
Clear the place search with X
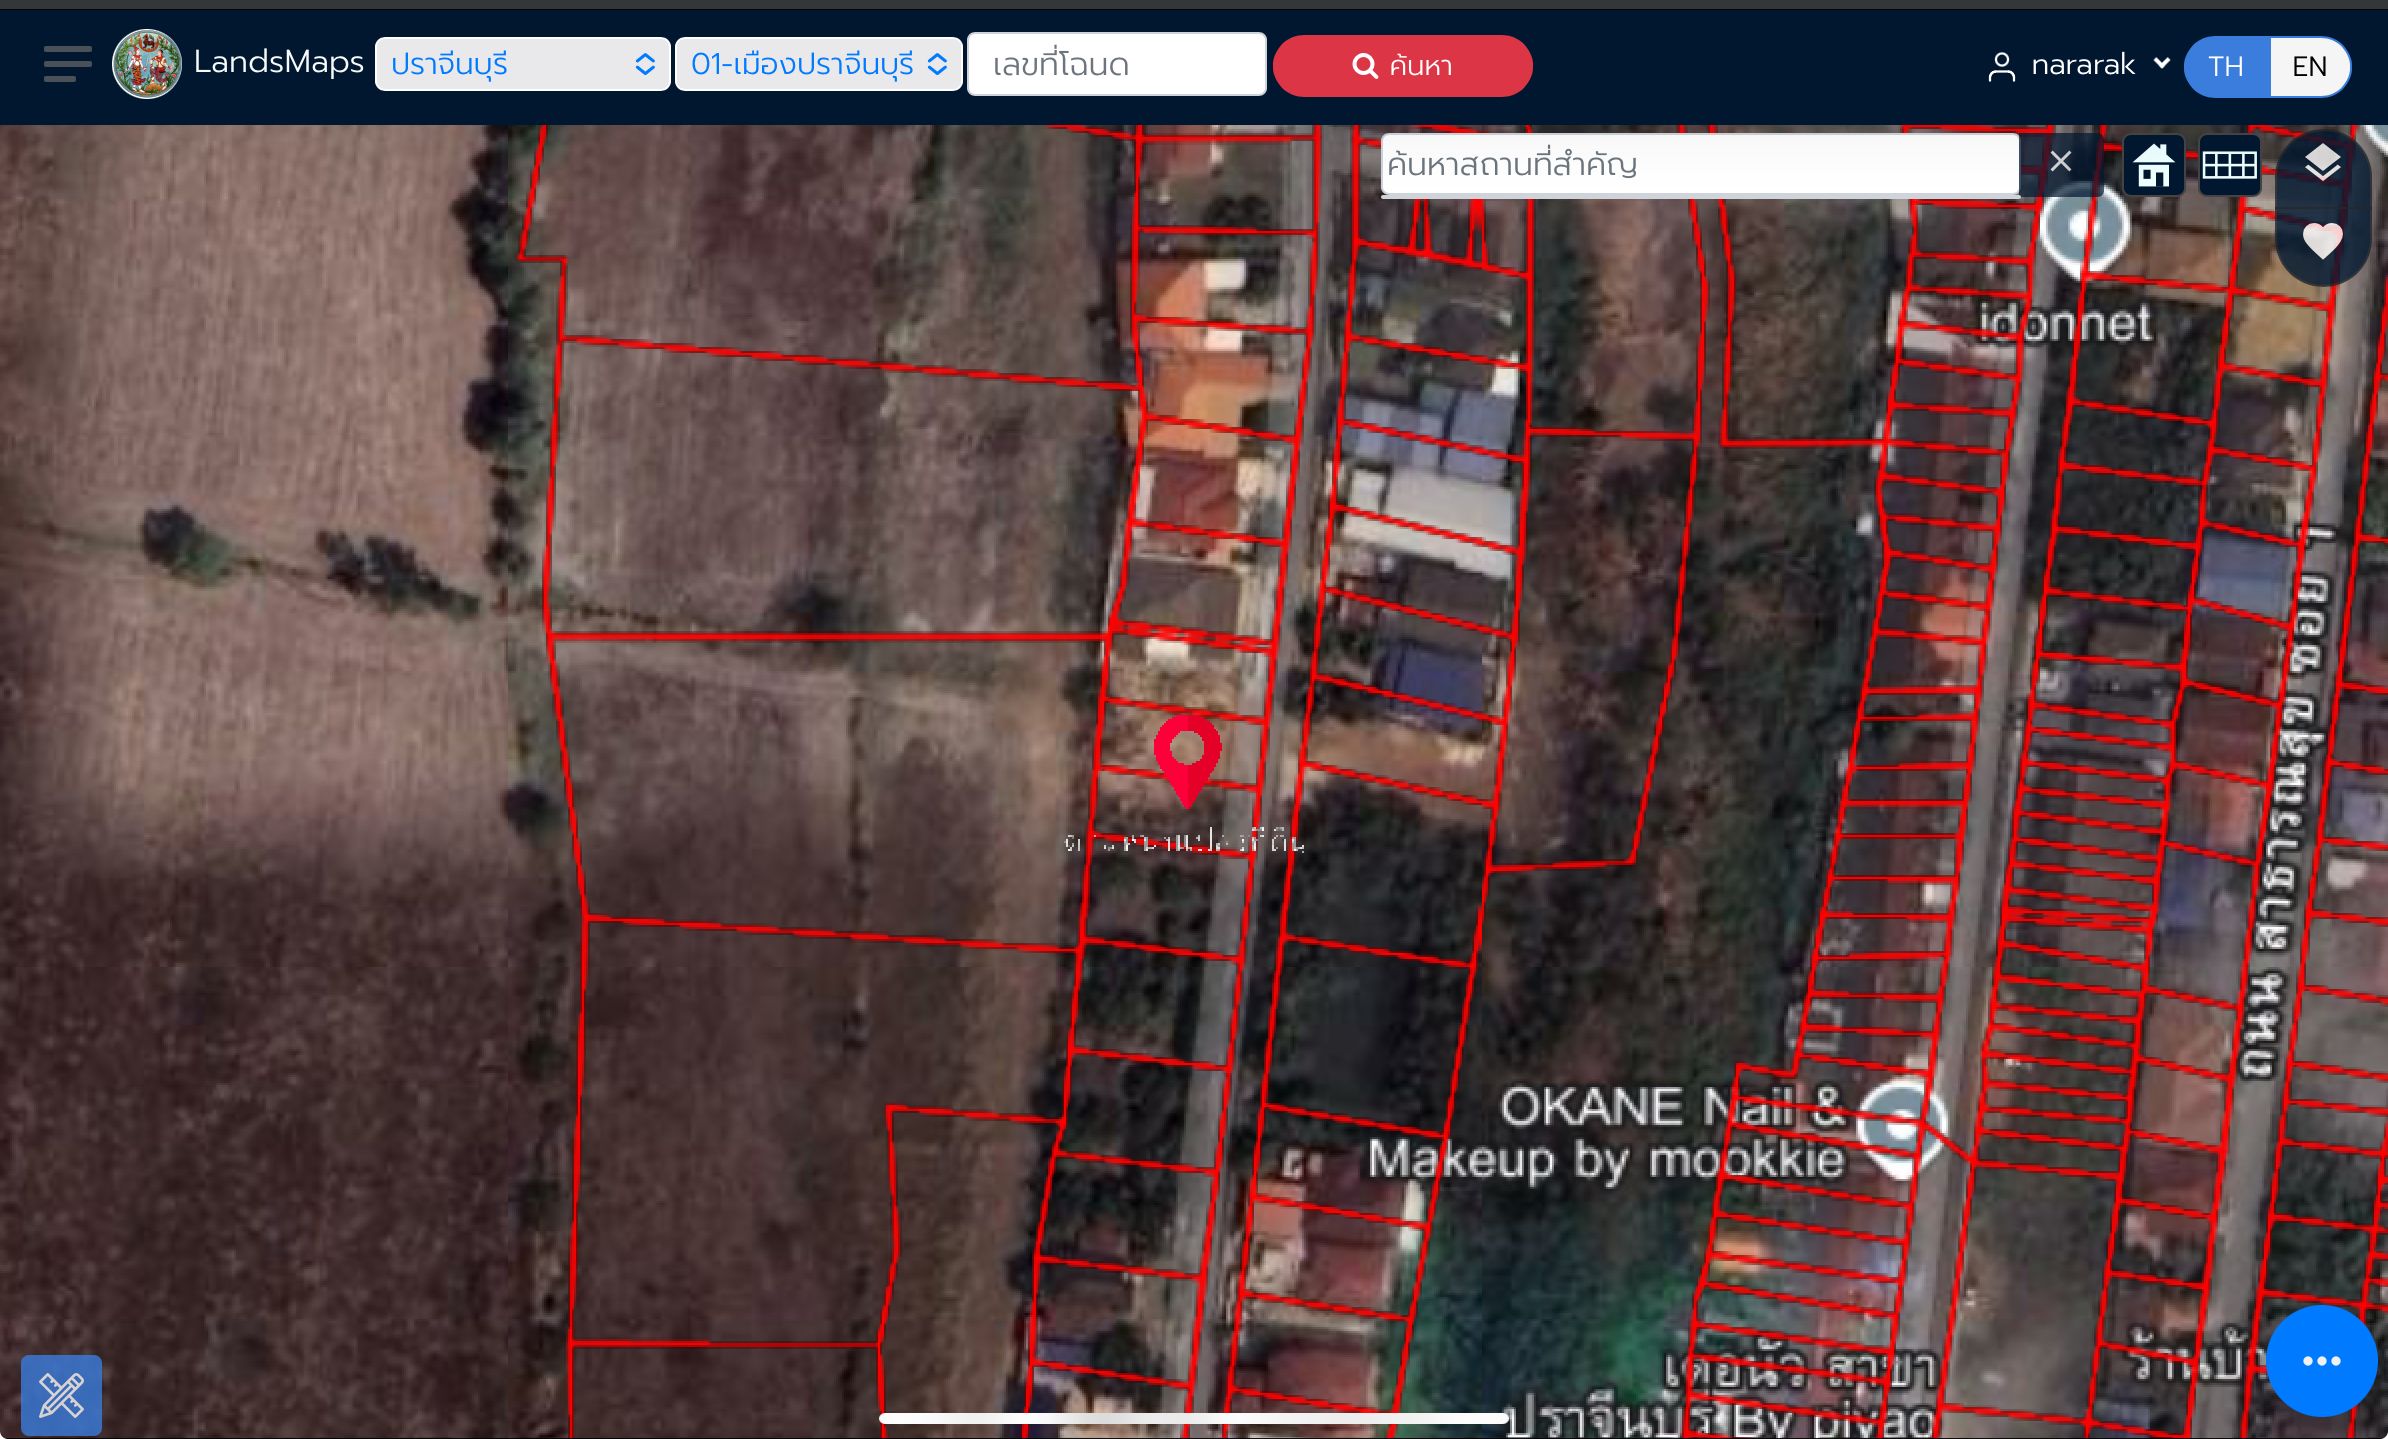click(x=2060, y=161)
